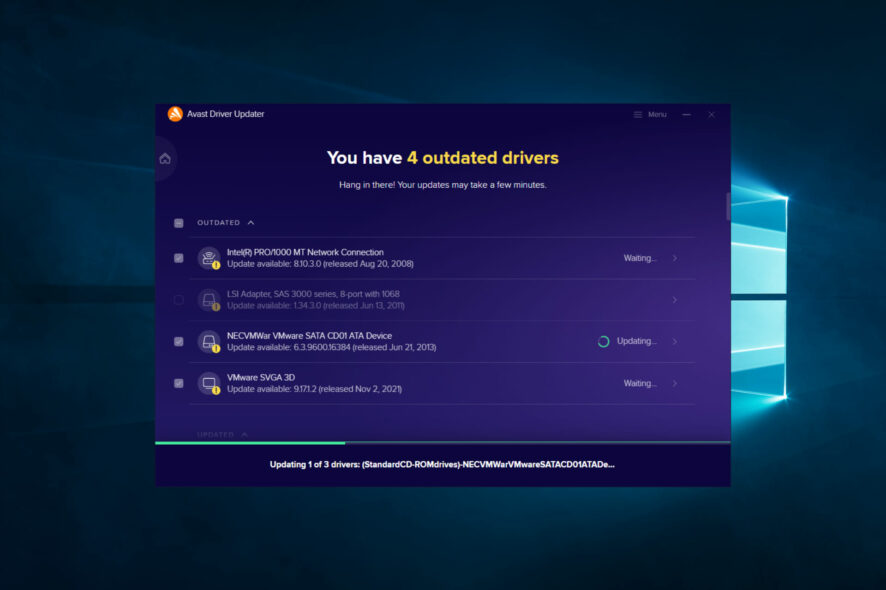Click the NECVMWar SATA CD-ROM device icon
Screen dimensions: 886x590
coord(209,341)
